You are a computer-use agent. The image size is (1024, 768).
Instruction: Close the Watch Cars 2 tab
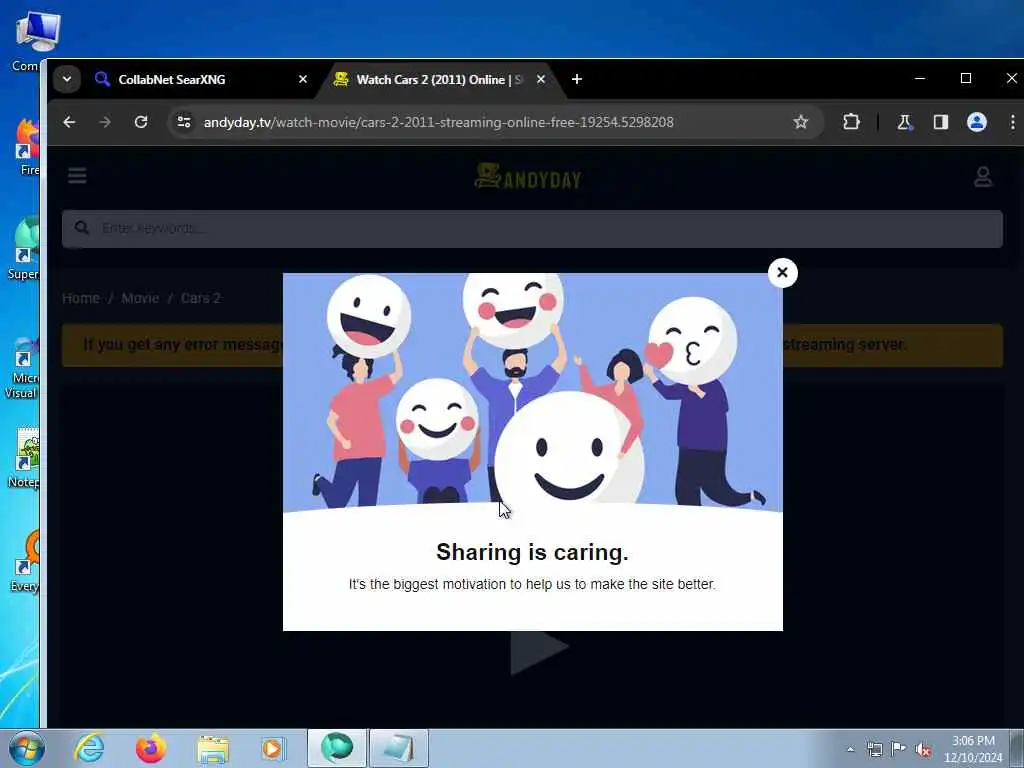[x=541, y=80]
